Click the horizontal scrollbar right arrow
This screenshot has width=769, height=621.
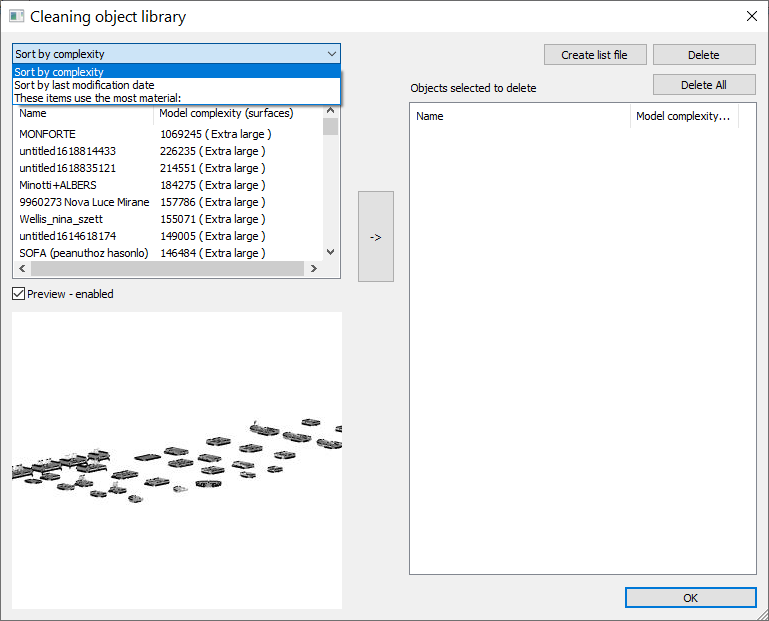tap(313, 269)
